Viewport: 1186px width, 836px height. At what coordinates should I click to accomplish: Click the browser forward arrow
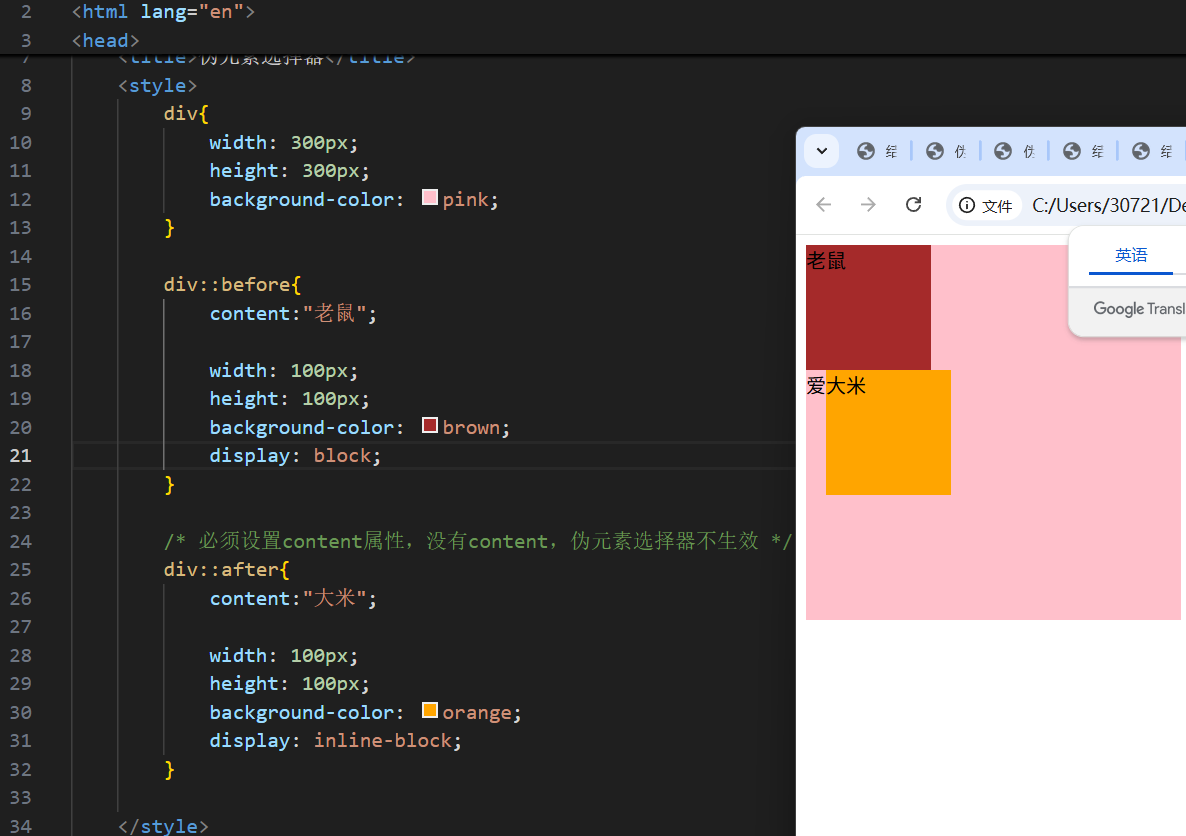point(868,204)
